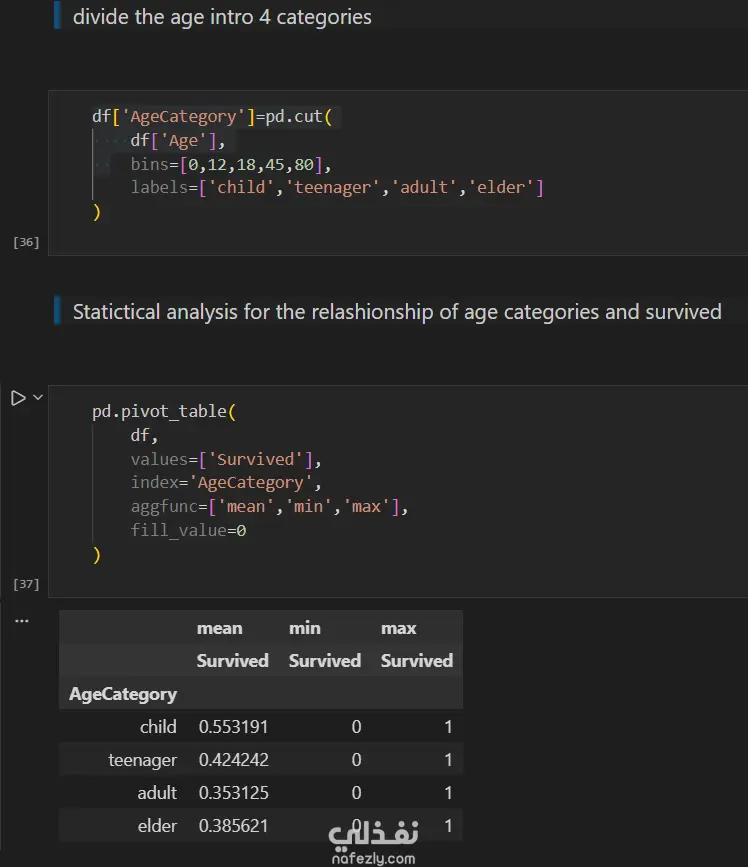
Task: Click the AgeCategory index header
Action: [123, 694]
